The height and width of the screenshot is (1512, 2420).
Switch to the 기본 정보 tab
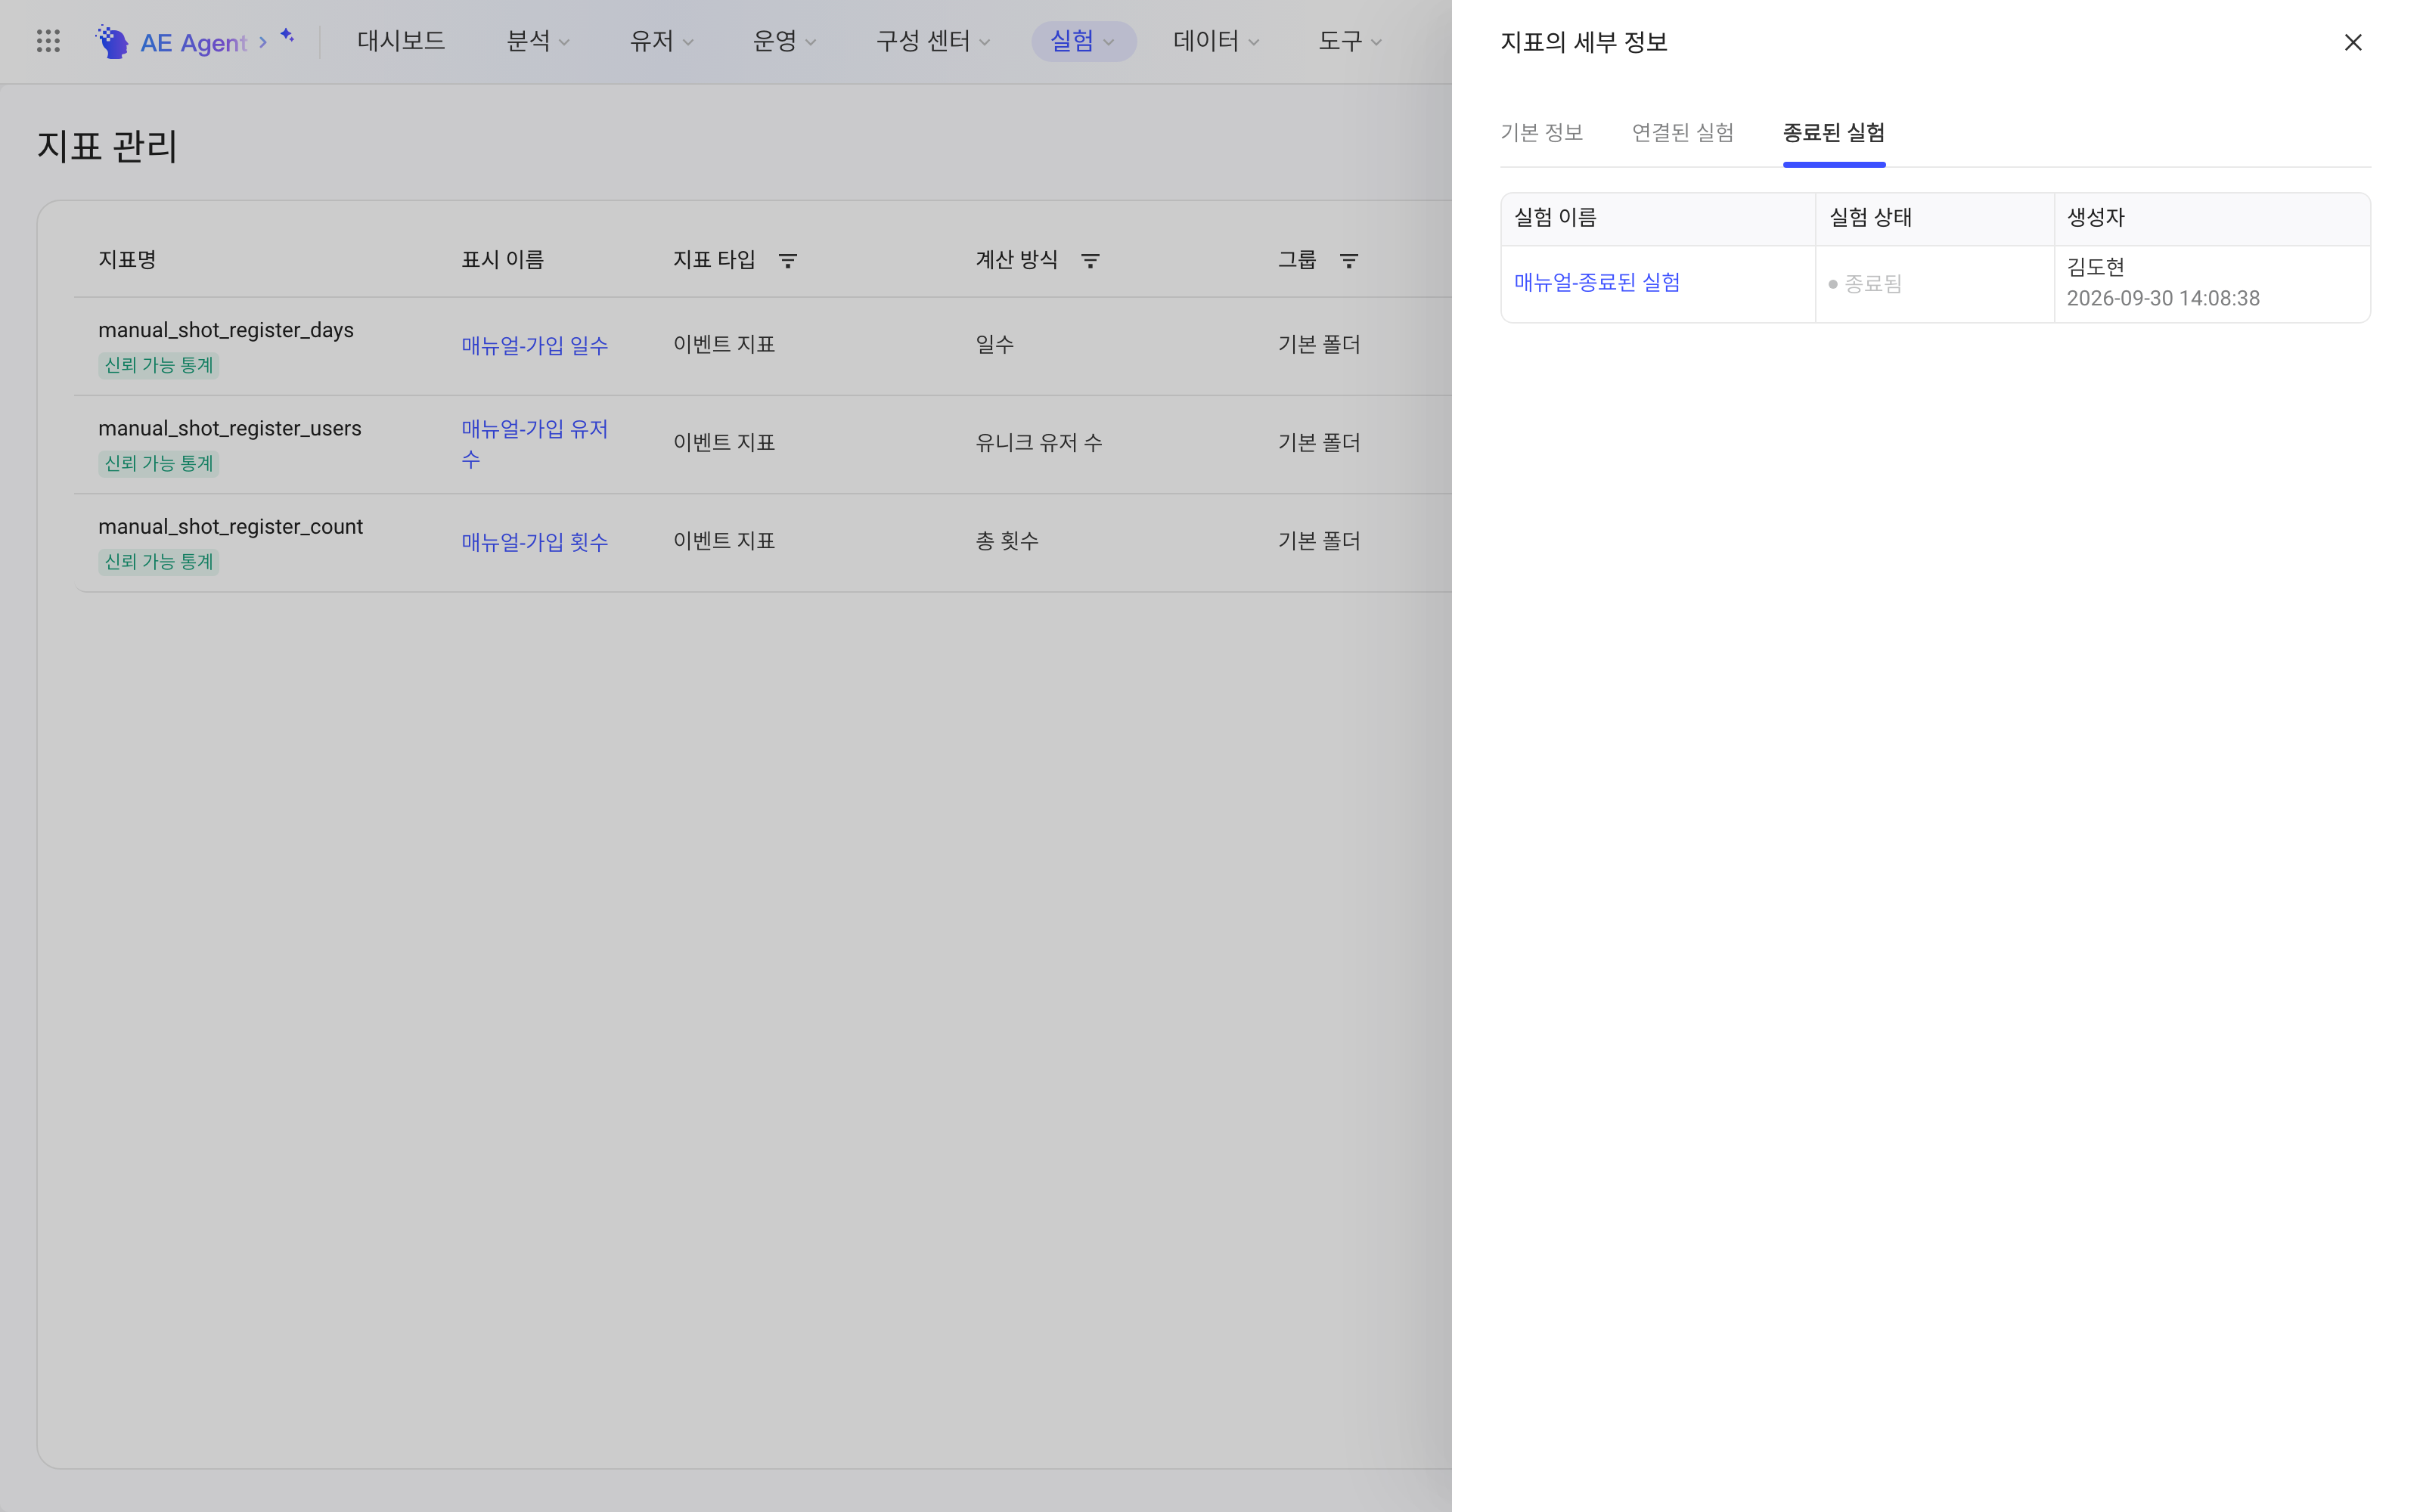click(x=1541, y=132)
